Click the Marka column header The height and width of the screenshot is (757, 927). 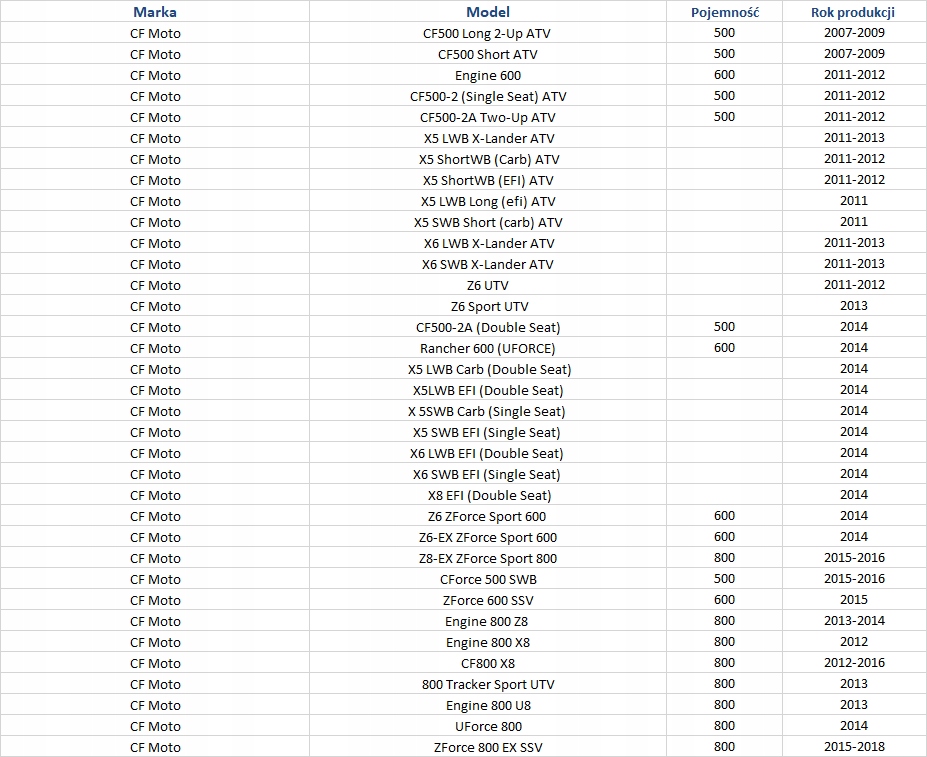(155, 12)
